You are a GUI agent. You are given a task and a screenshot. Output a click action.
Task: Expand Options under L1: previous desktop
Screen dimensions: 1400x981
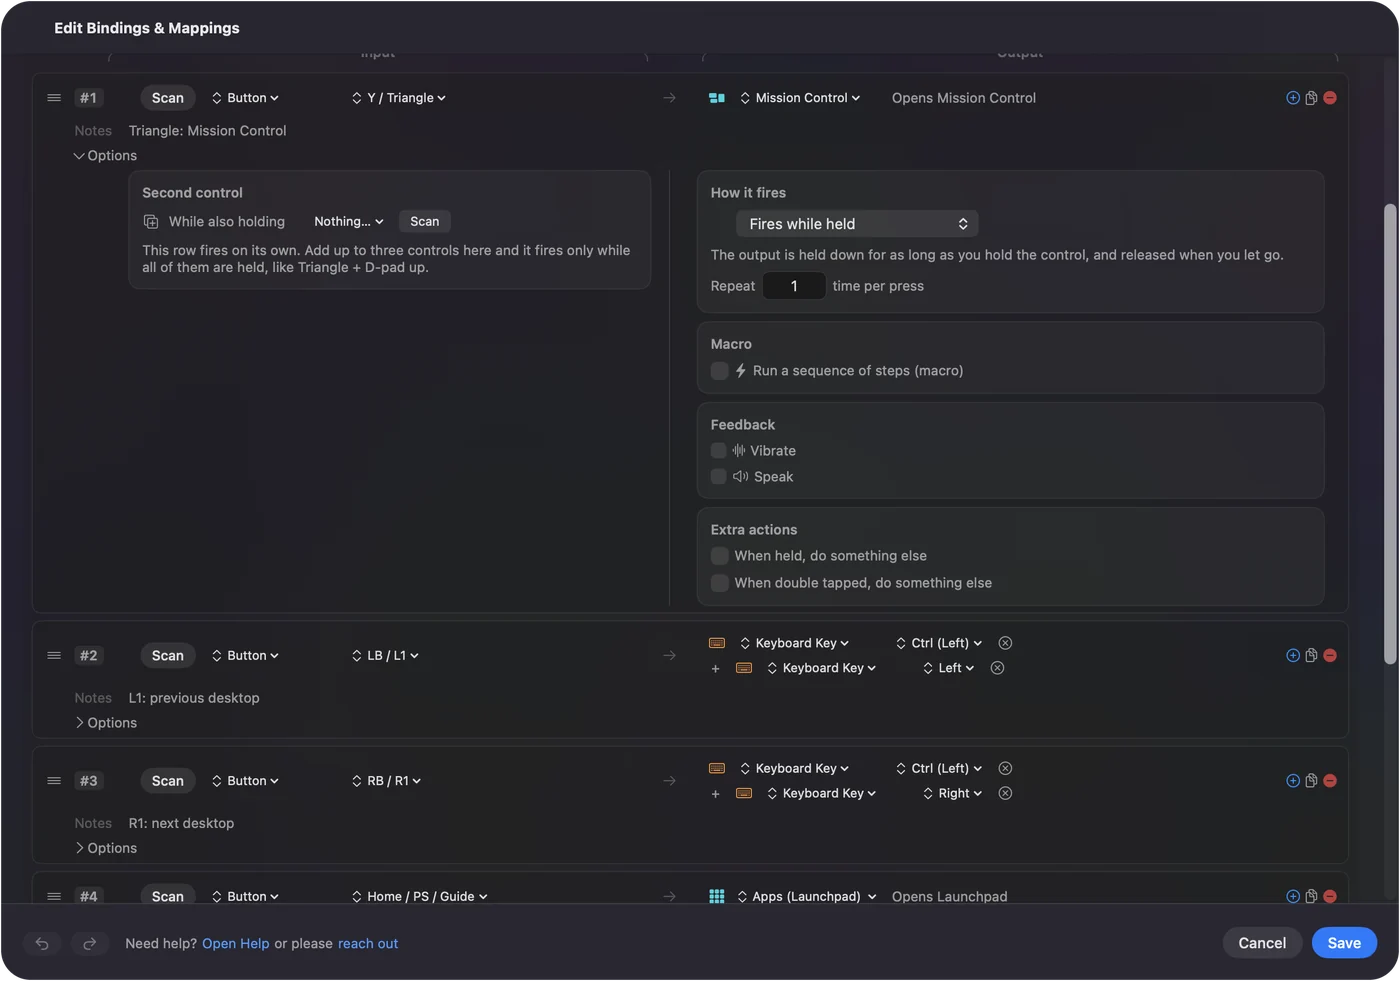click(x=105, y=723)
